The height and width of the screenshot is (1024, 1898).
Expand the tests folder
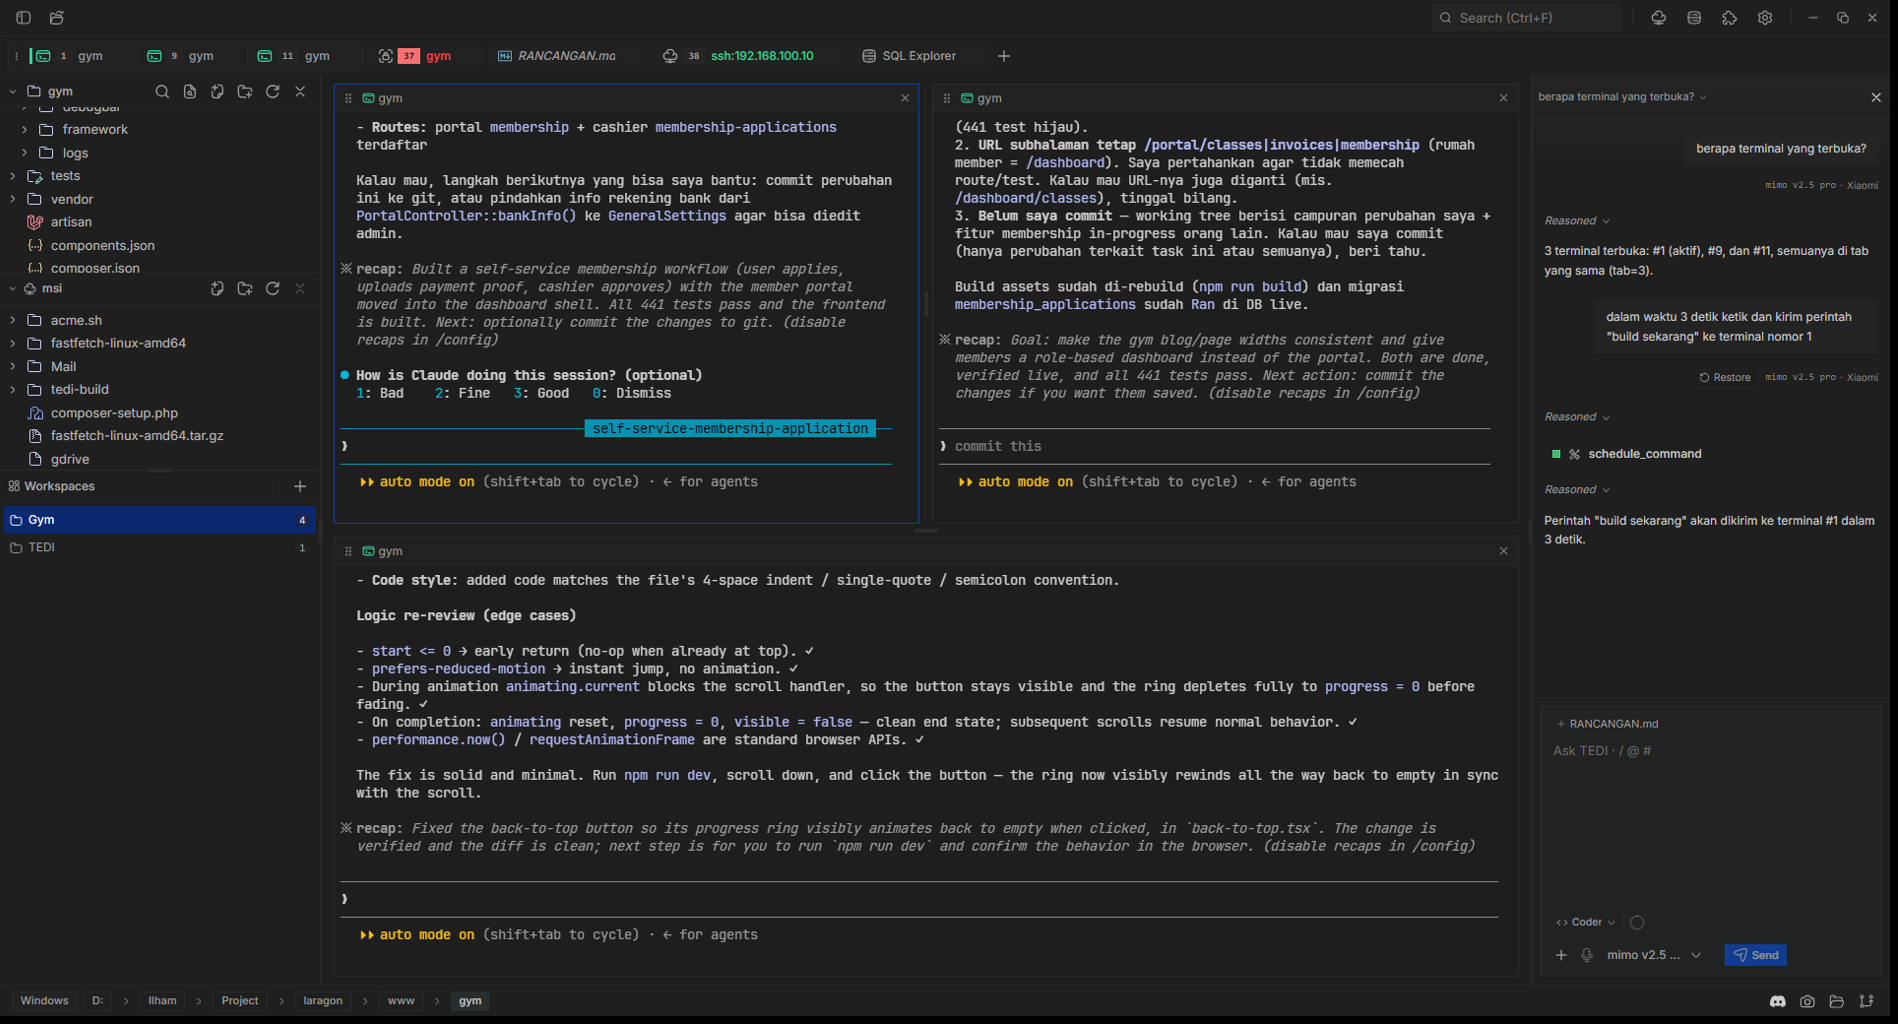(x=12, y=176)
